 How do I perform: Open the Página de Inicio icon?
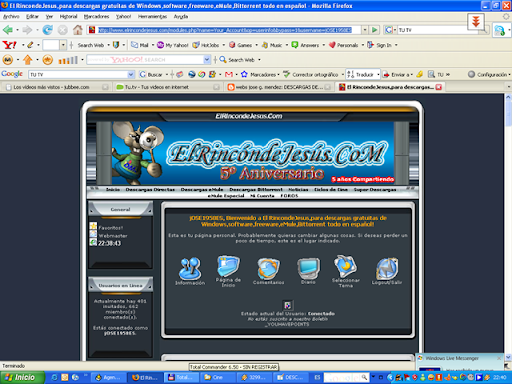228,266
